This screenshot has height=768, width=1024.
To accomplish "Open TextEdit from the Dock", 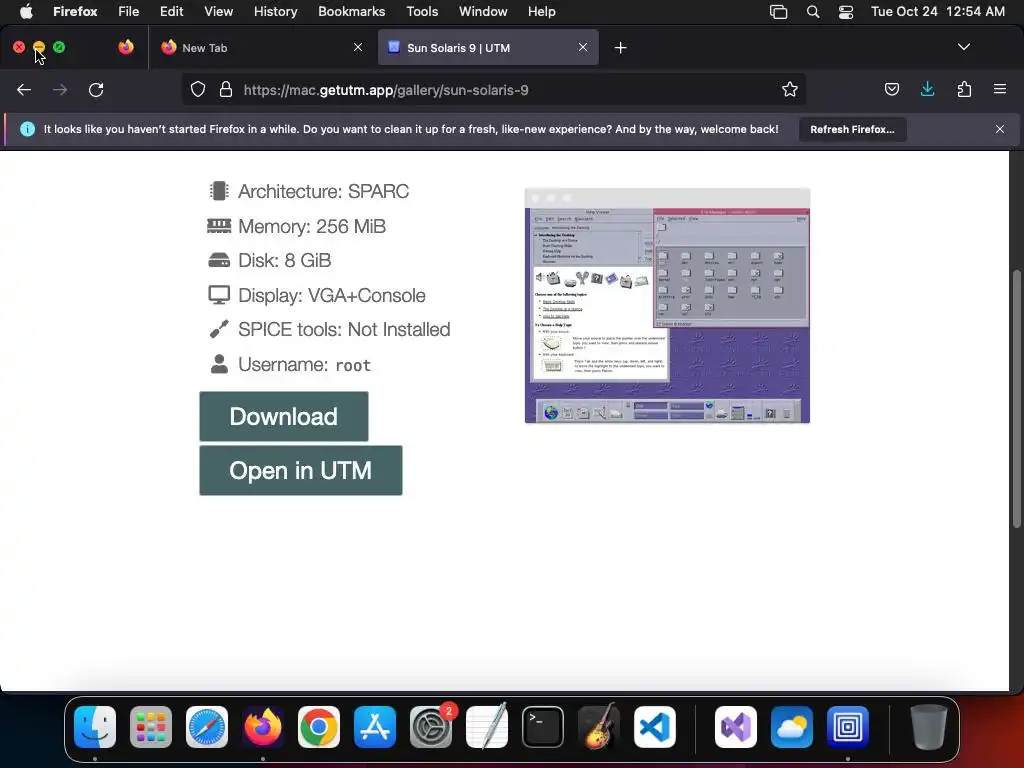I will (x=487, y=727).
